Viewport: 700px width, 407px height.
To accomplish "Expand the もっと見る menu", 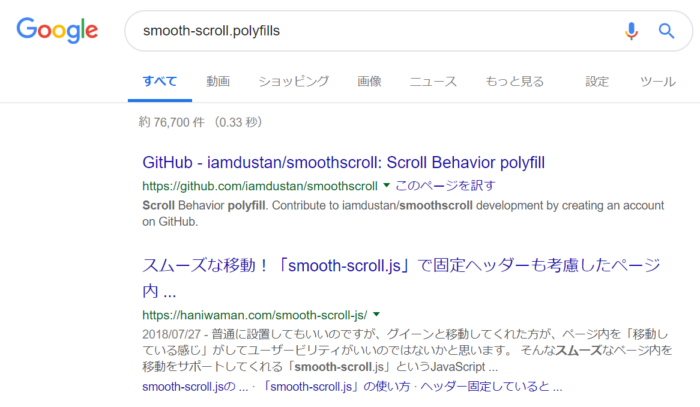I will pyautogui.click(x=514, y=82).
